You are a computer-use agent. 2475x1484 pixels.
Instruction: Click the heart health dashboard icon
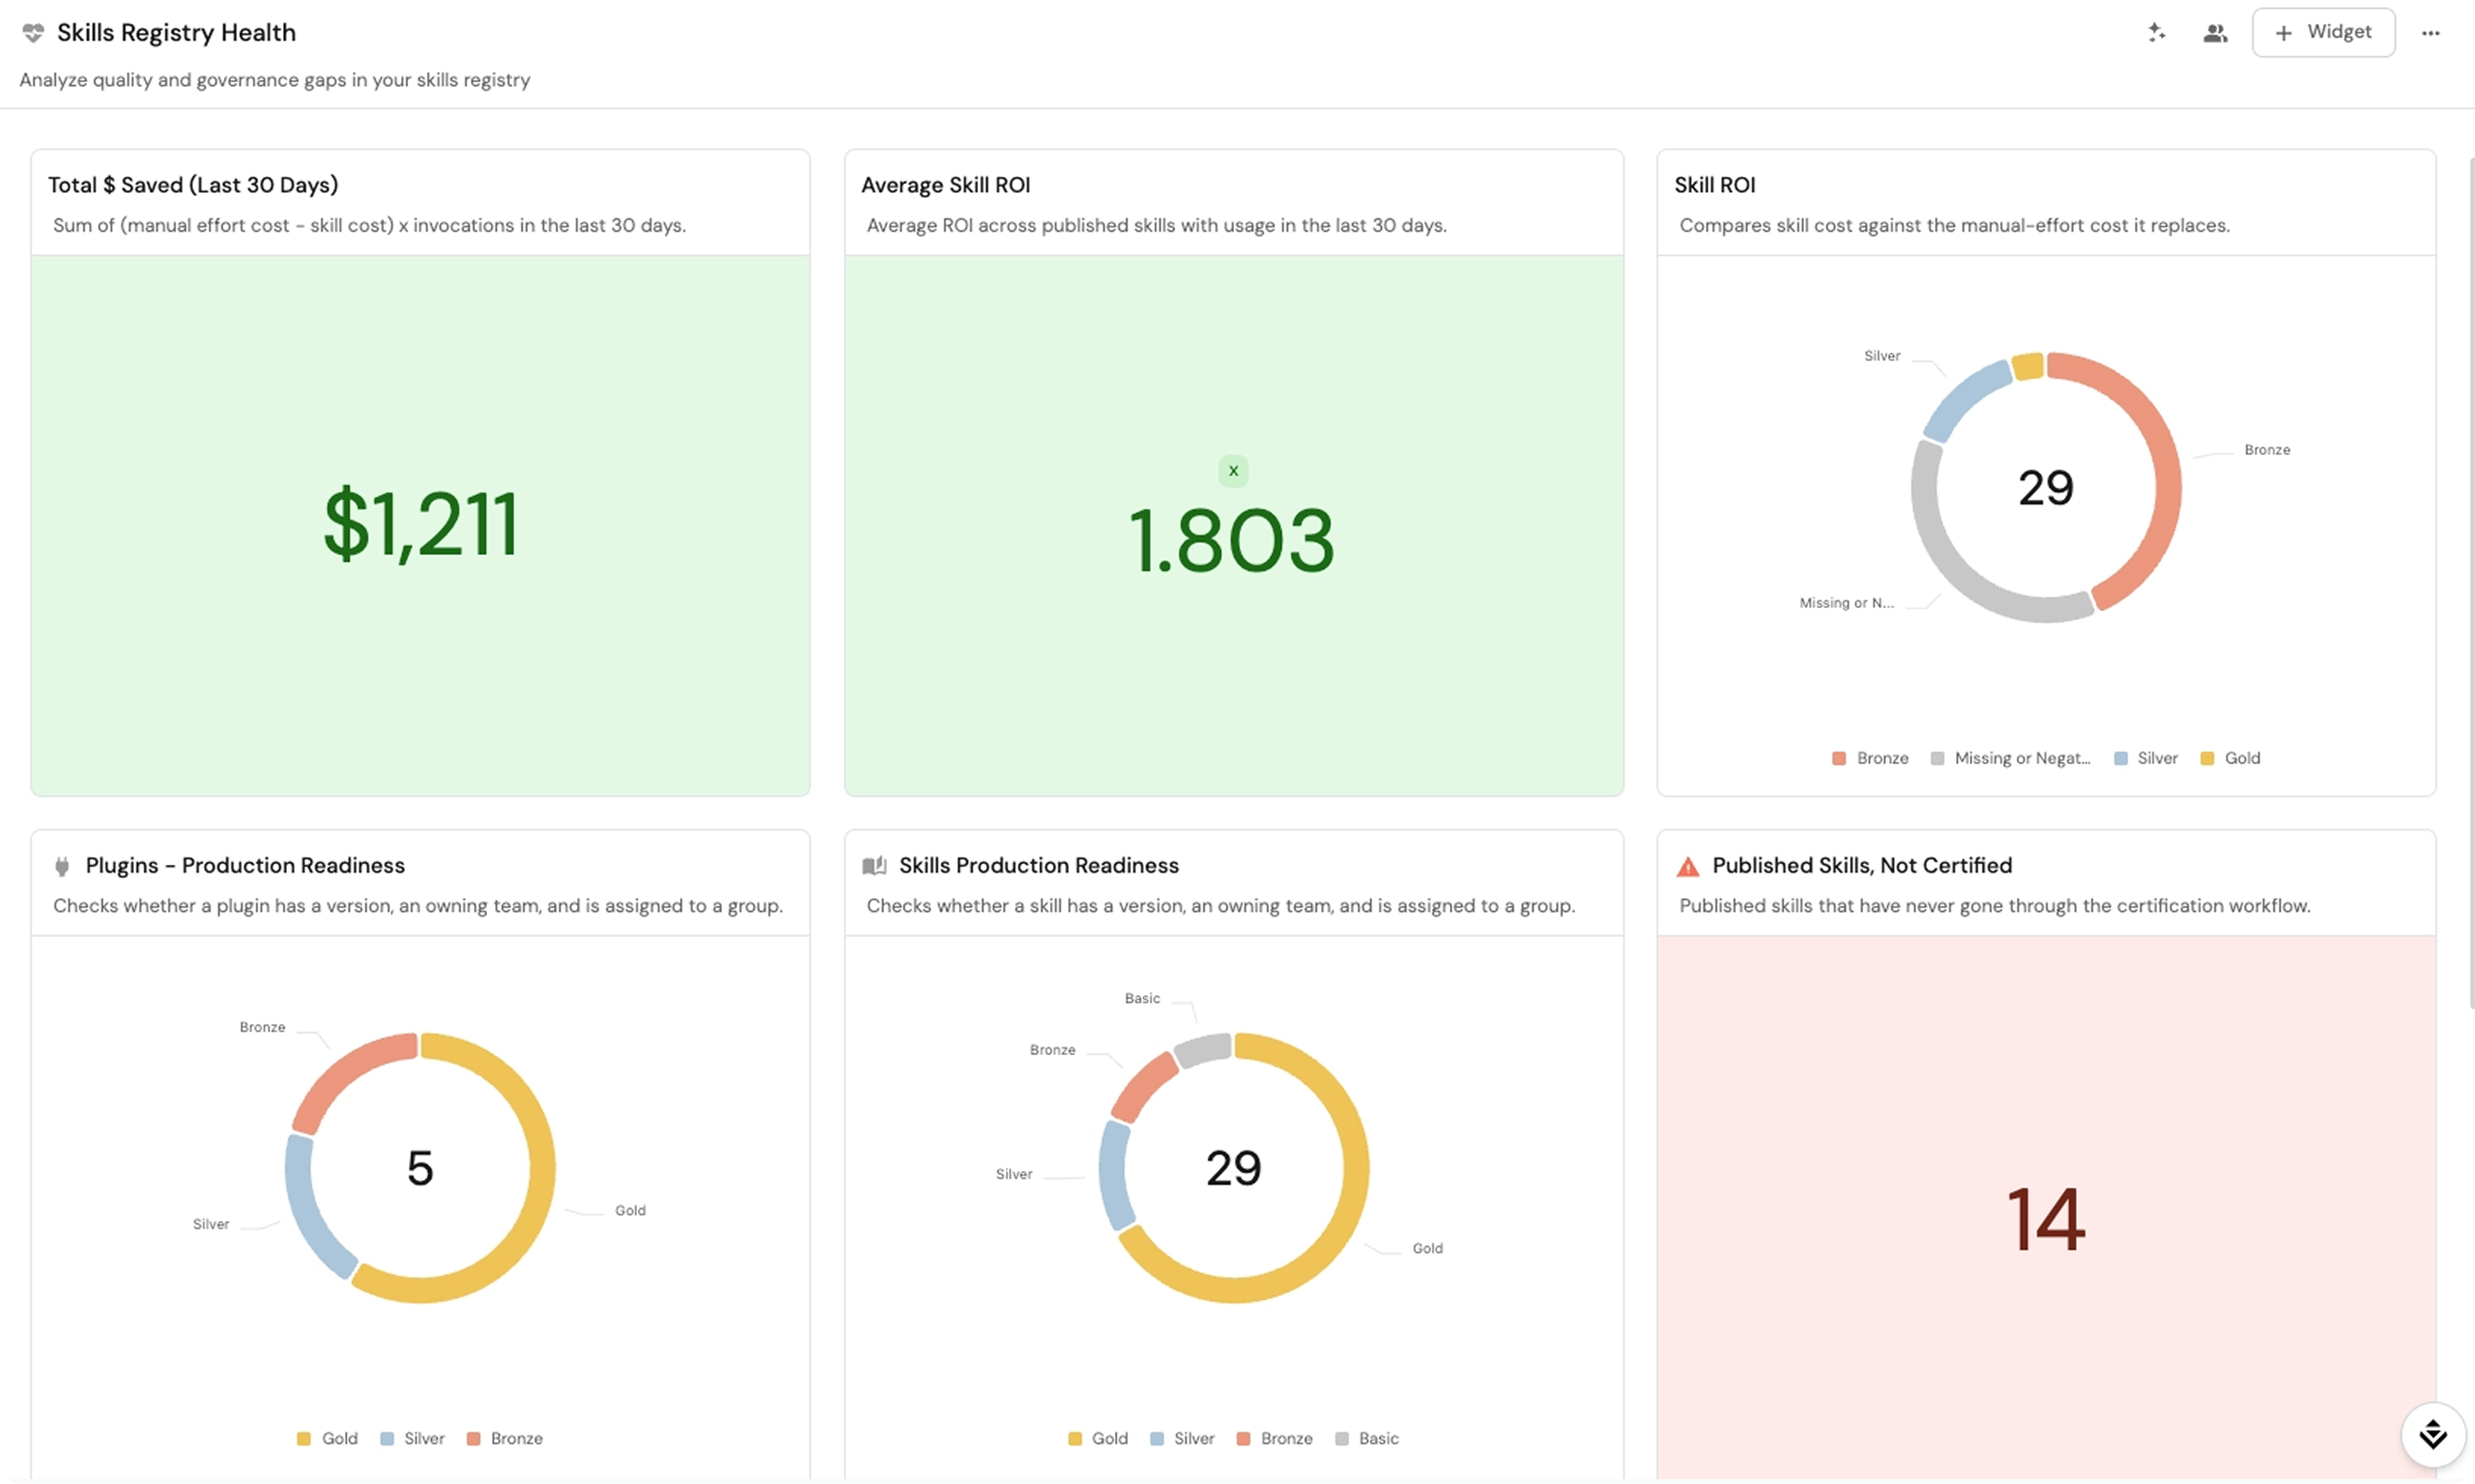tap(33, 33)
